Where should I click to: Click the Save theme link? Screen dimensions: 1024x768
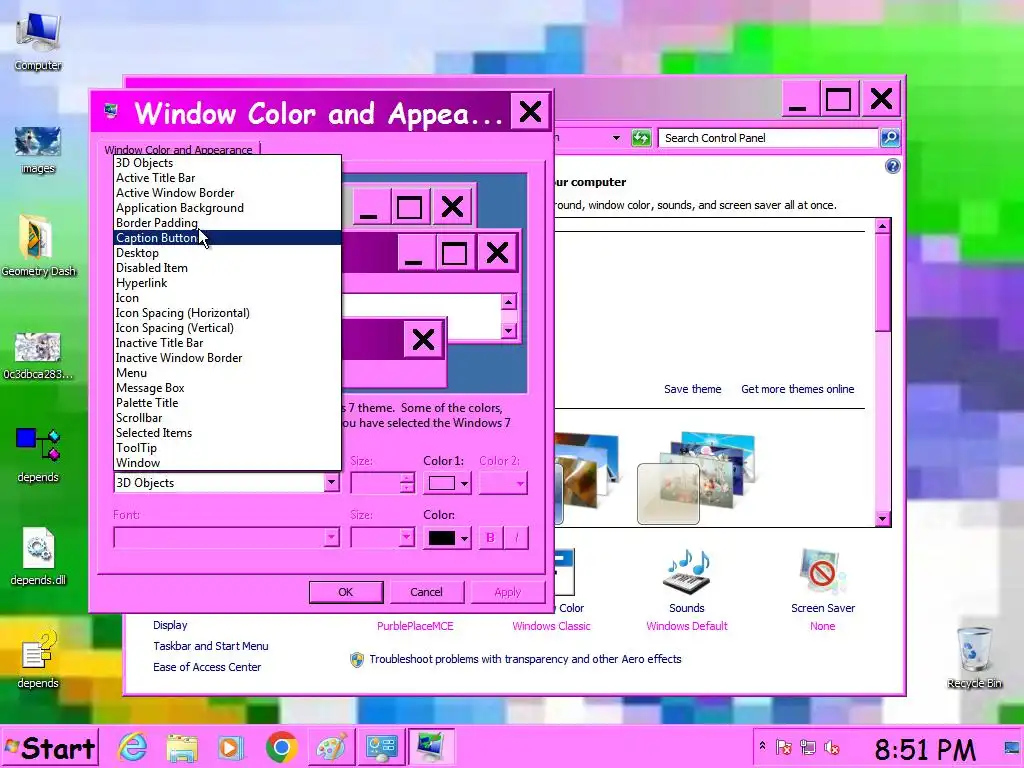[x=692, y=389]
